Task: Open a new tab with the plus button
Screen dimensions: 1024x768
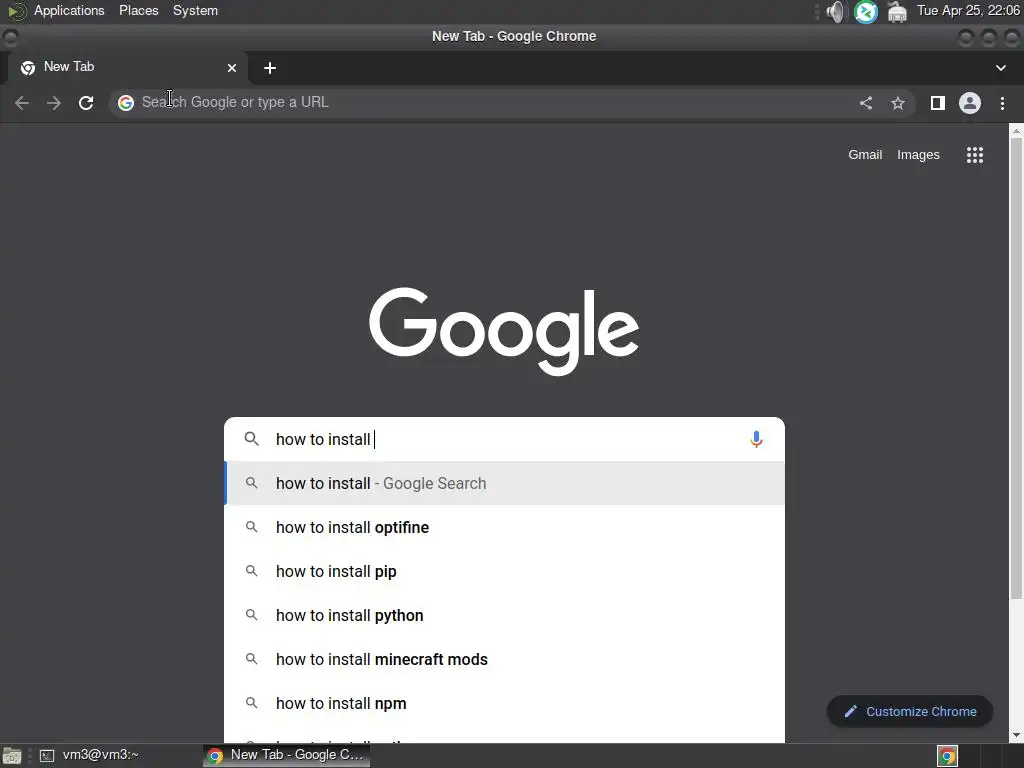Action: tap(270, 68)
